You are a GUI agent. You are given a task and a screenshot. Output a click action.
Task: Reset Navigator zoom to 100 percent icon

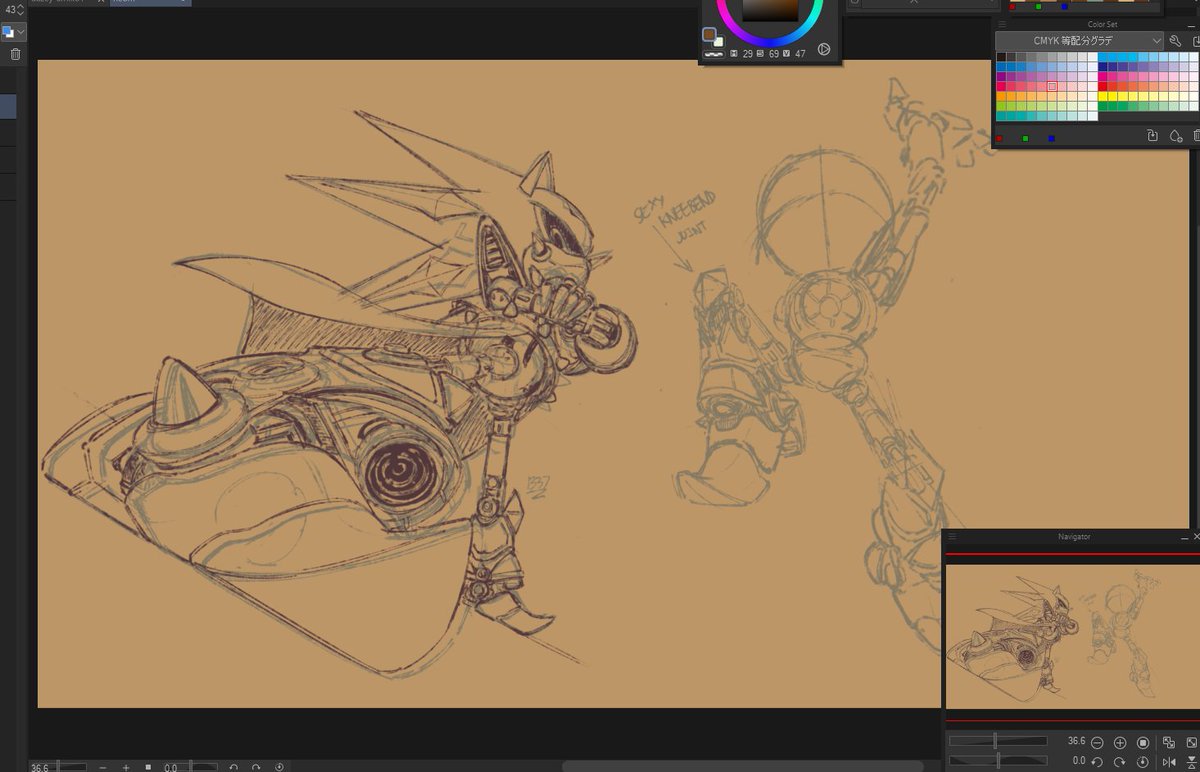[x=1143, y=742]
